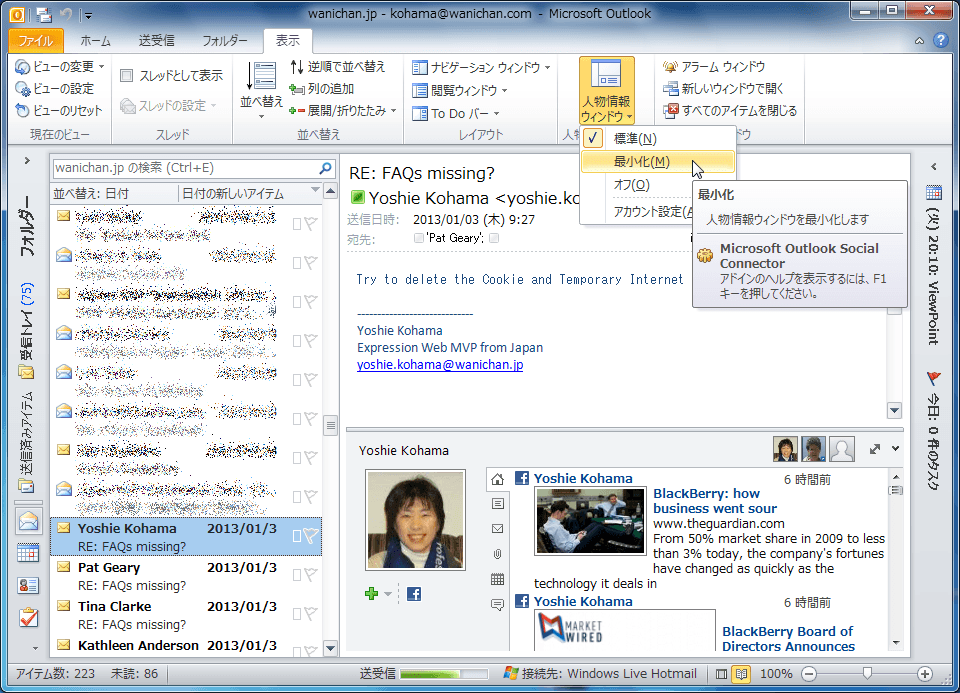Screen dimensions: 960x693
Task: Choose 最小化(M) from the menu
Action: (x=658, y=162)
